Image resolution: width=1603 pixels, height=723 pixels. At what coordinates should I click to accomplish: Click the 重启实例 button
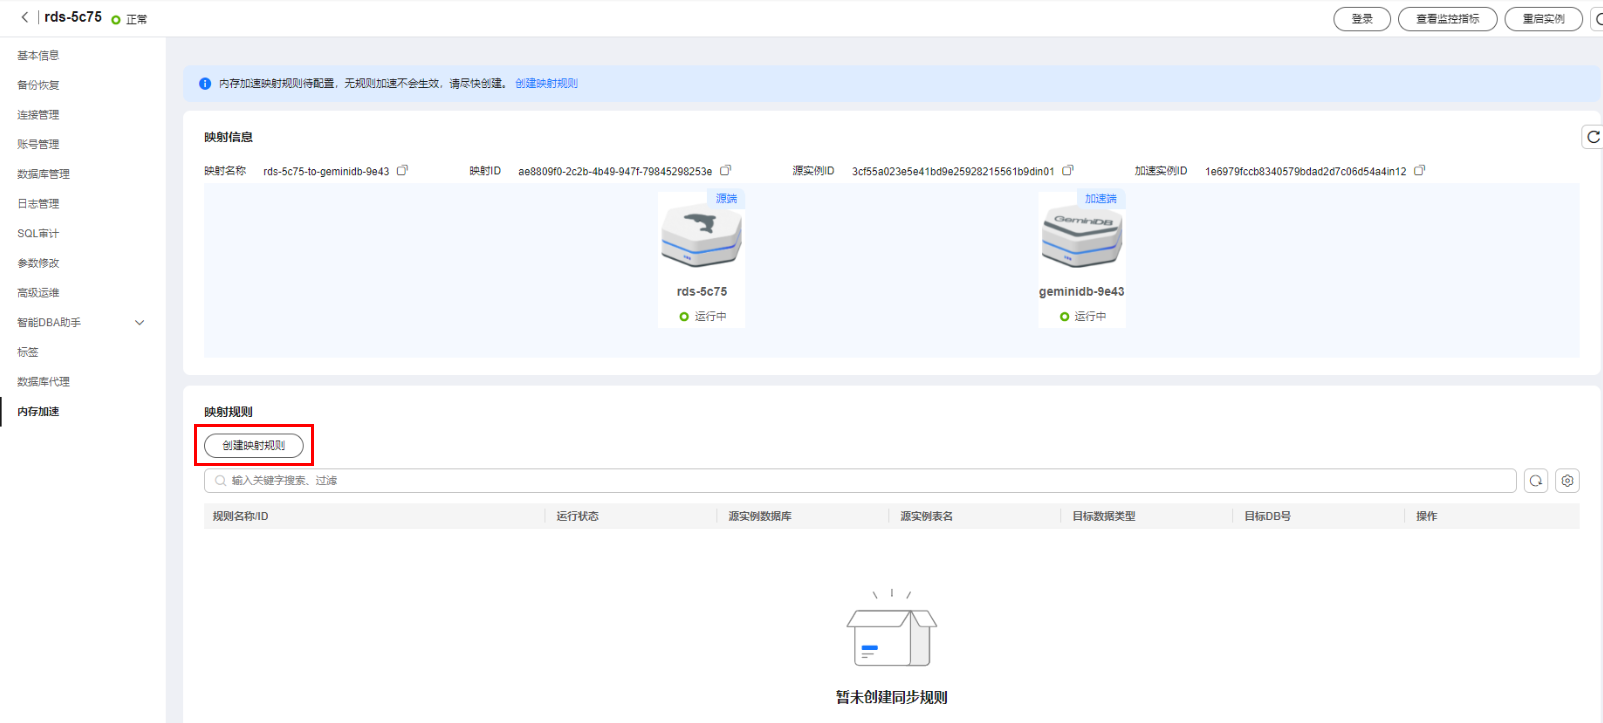(x=1543, y=19)
